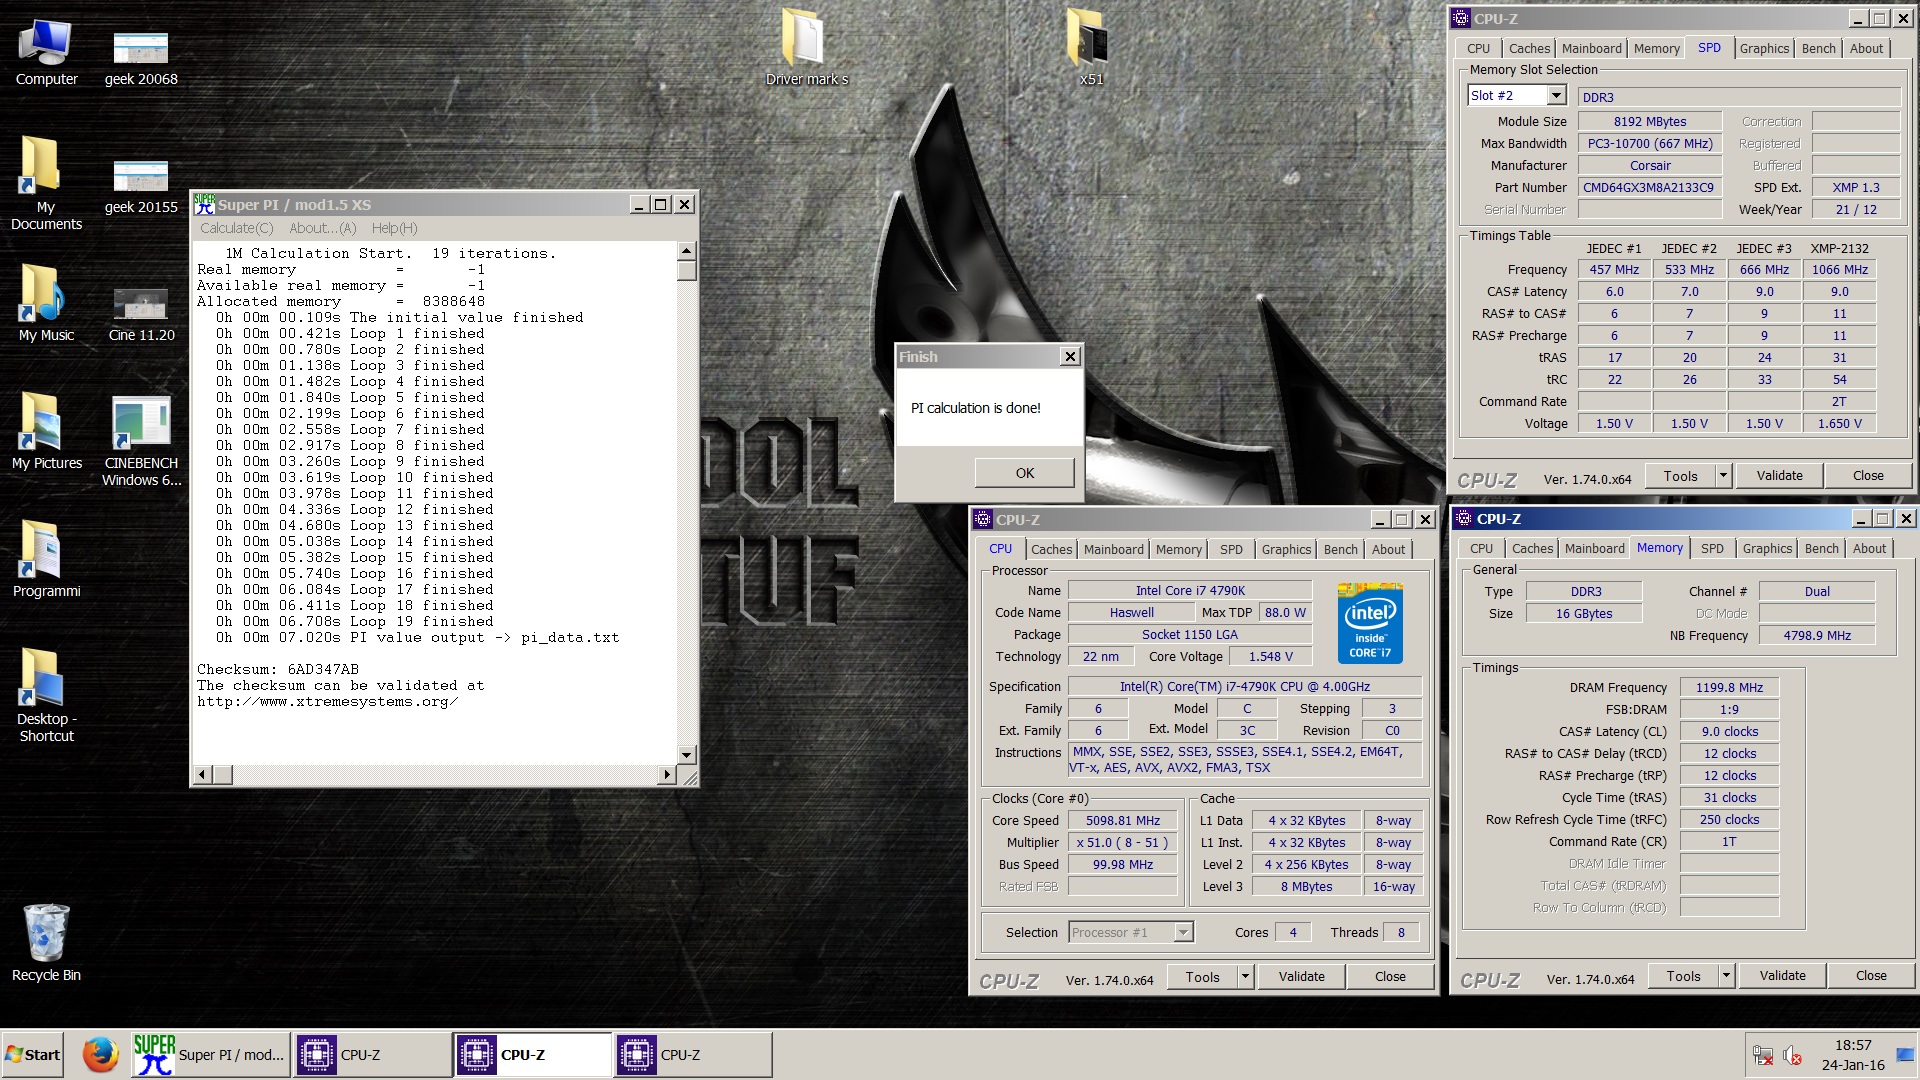Switch to Caches tab in CPU tab window

1051,549
